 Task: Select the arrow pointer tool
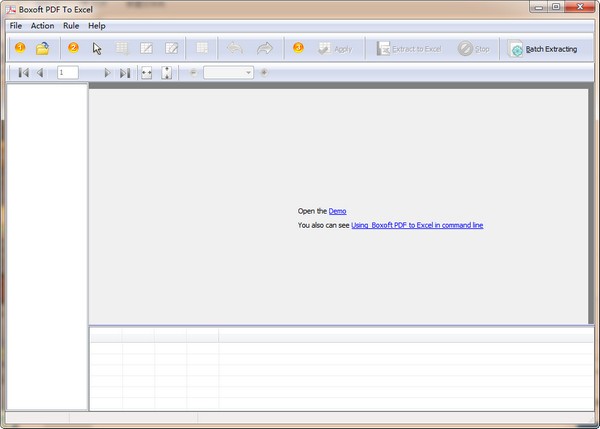97,49
